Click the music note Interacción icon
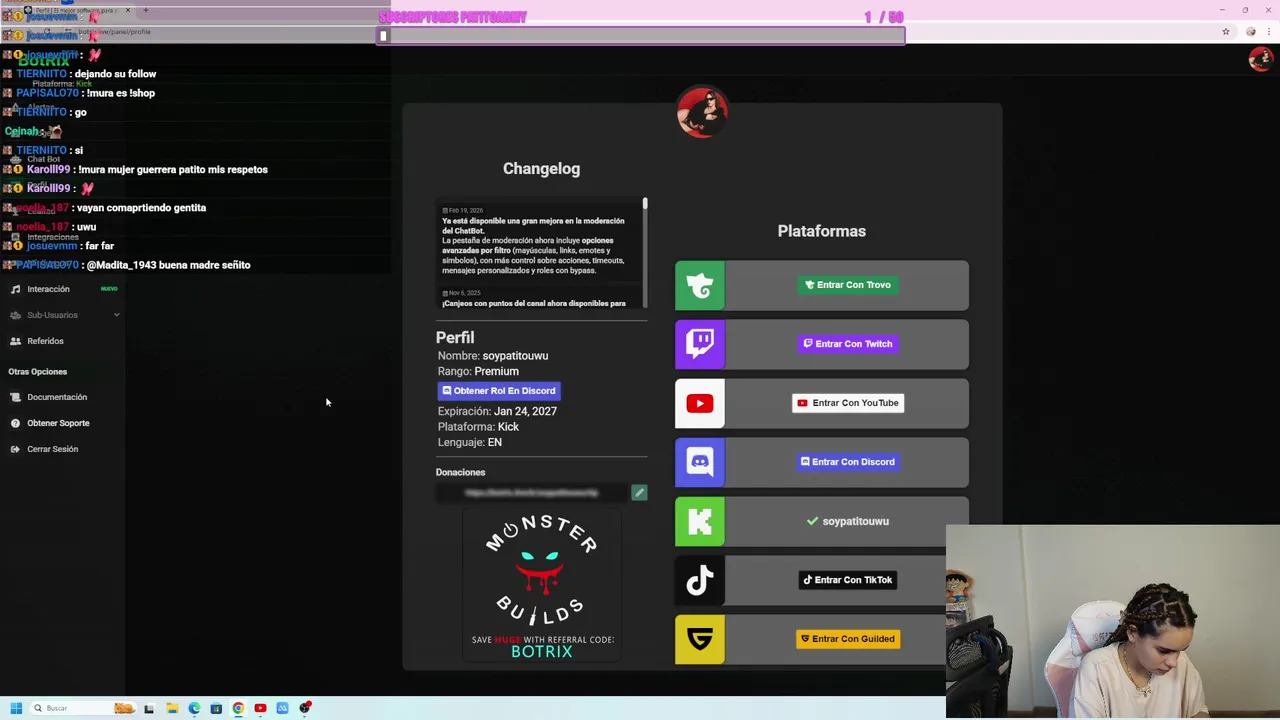 (15, 289)
